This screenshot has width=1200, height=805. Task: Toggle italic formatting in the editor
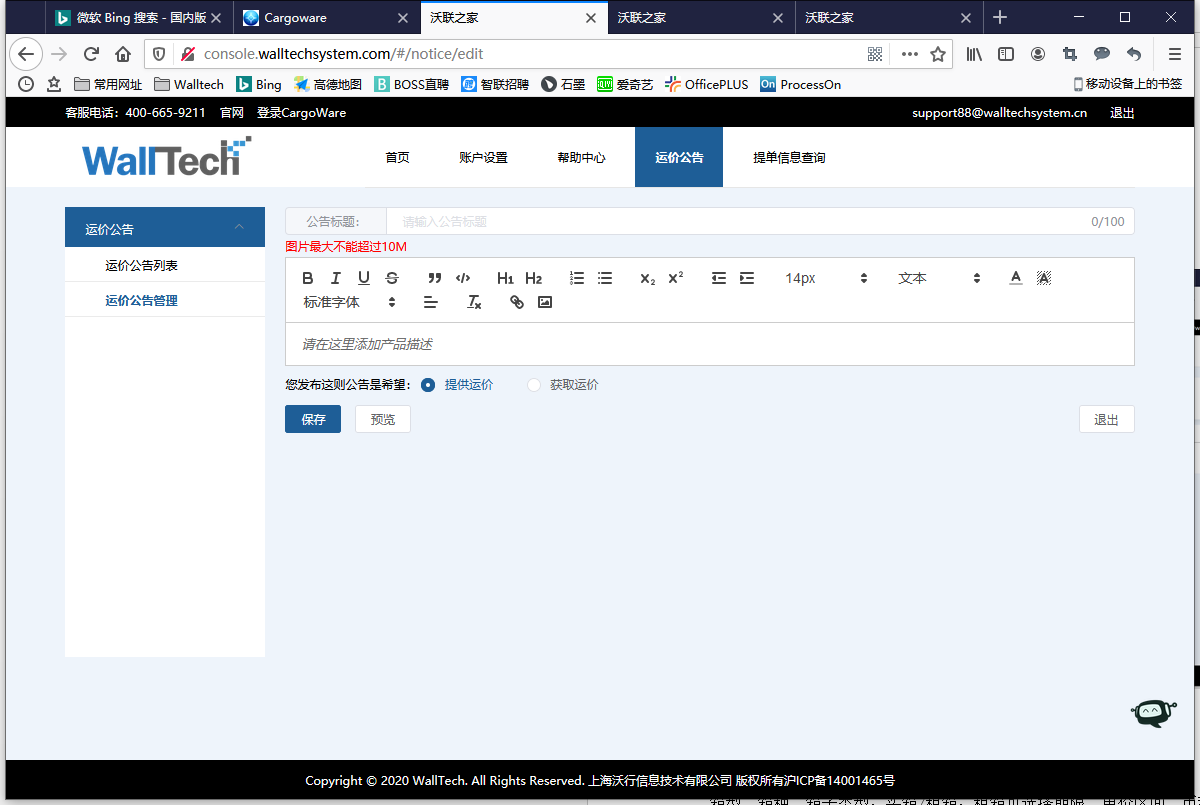coord(336,278)
